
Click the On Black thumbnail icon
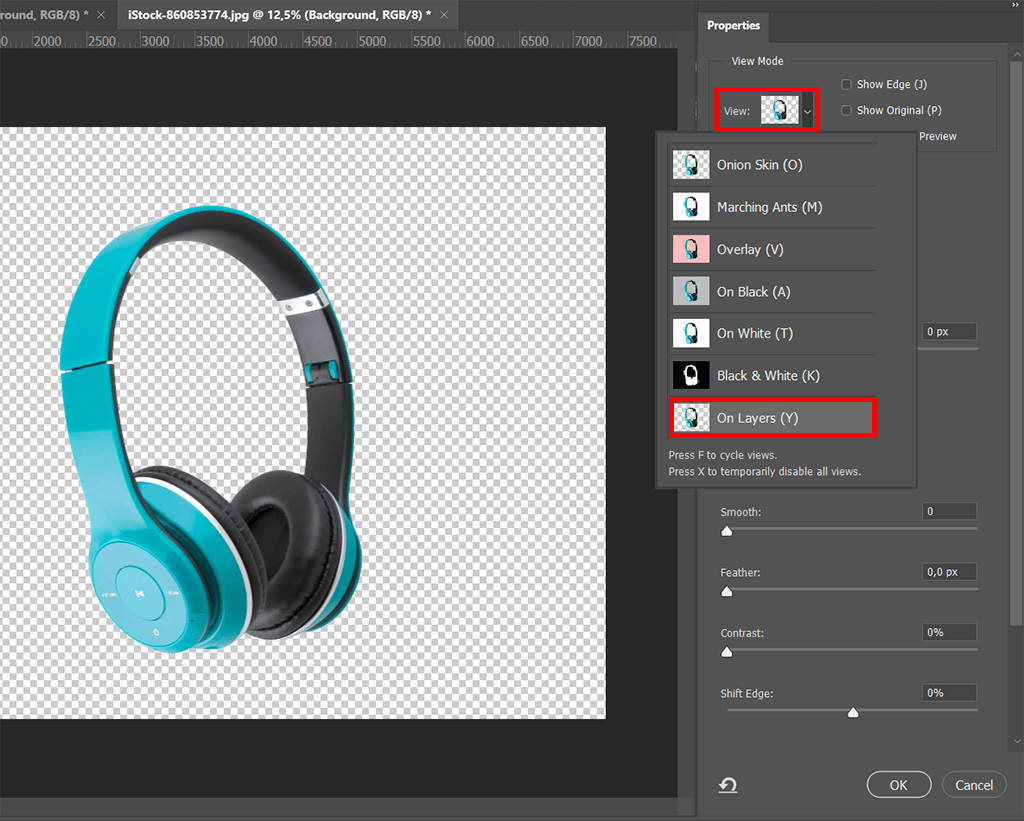(x=691, y=291)
